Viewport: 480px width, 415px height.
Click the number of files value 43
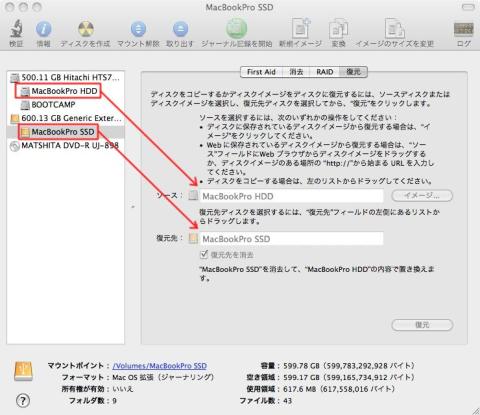(287, 401)
